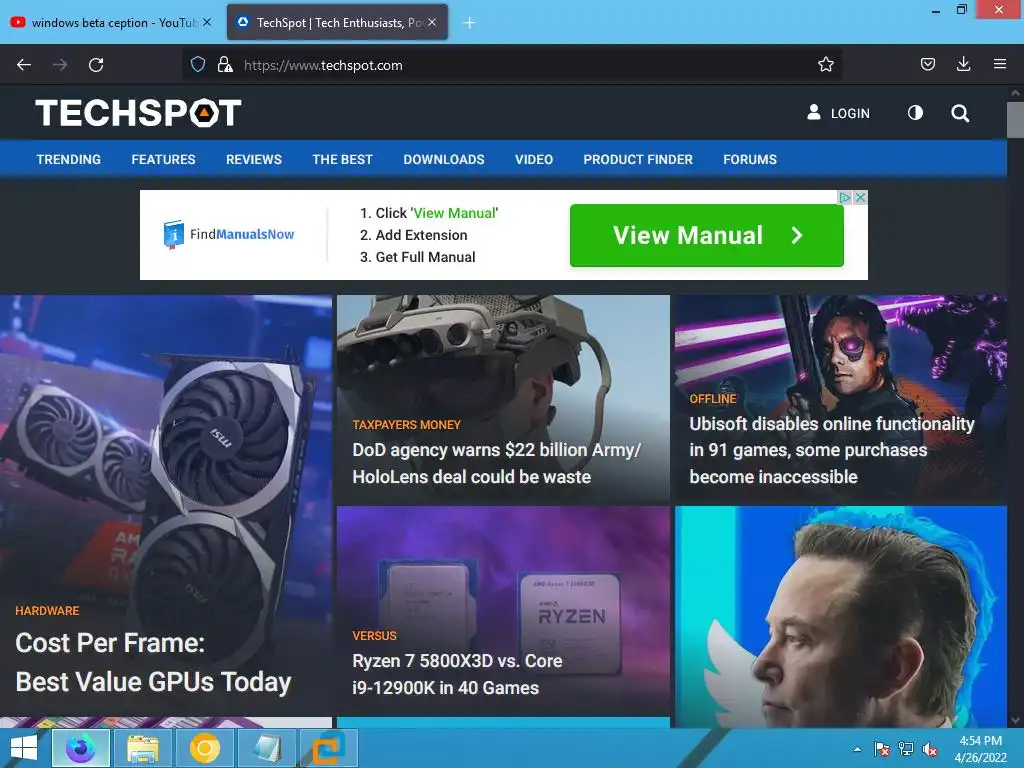Show hidden tray icons arrow
Viewport: 1024px width, 768px height.
click(857, 749)
